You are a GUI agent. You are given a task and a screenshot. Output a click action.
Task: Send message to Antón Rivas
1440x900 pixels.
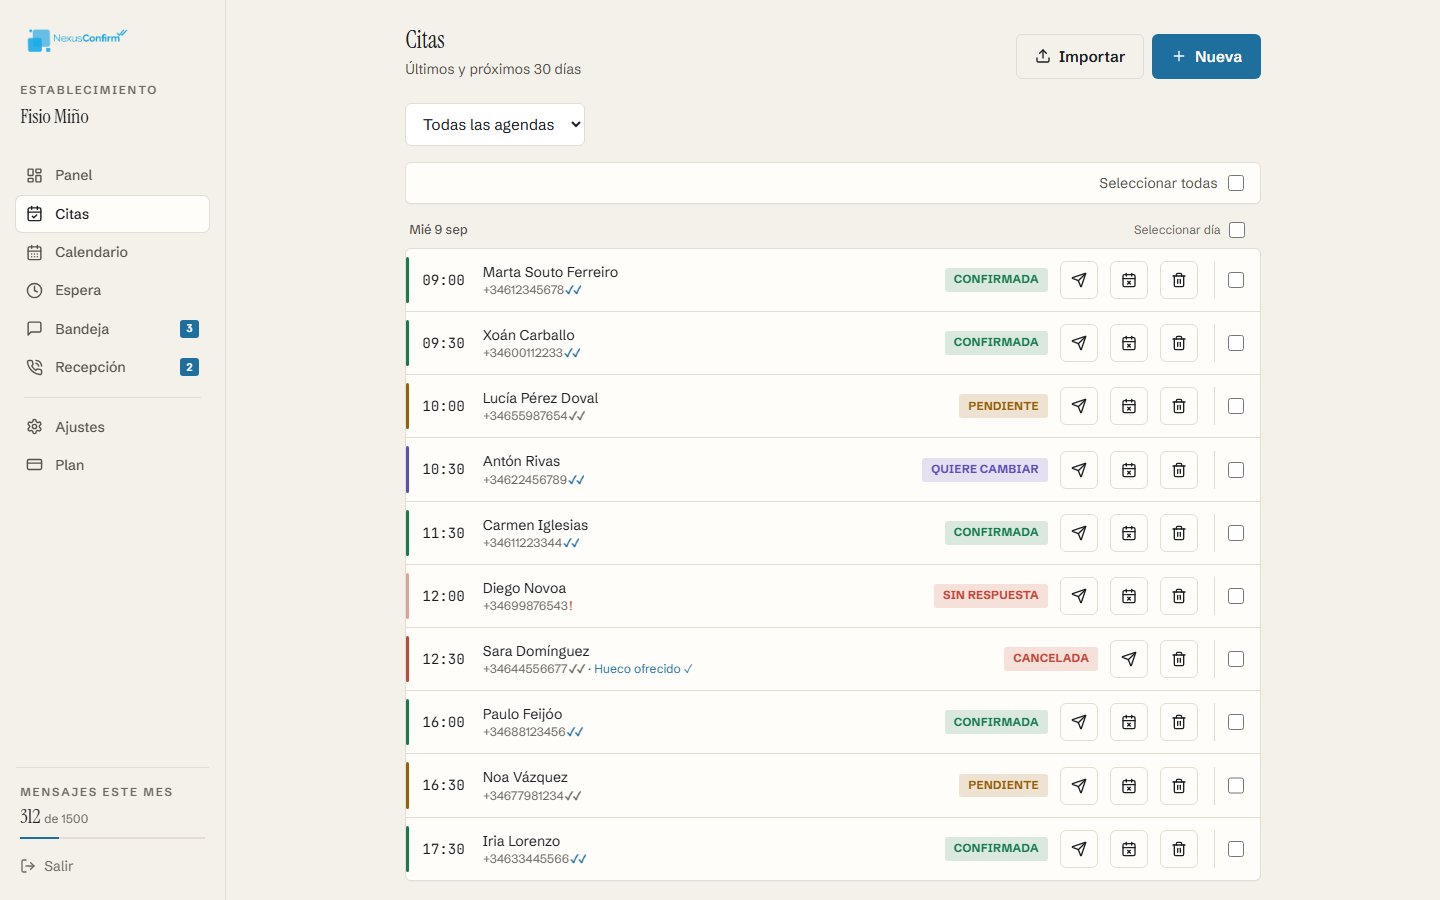[1079, 470]
